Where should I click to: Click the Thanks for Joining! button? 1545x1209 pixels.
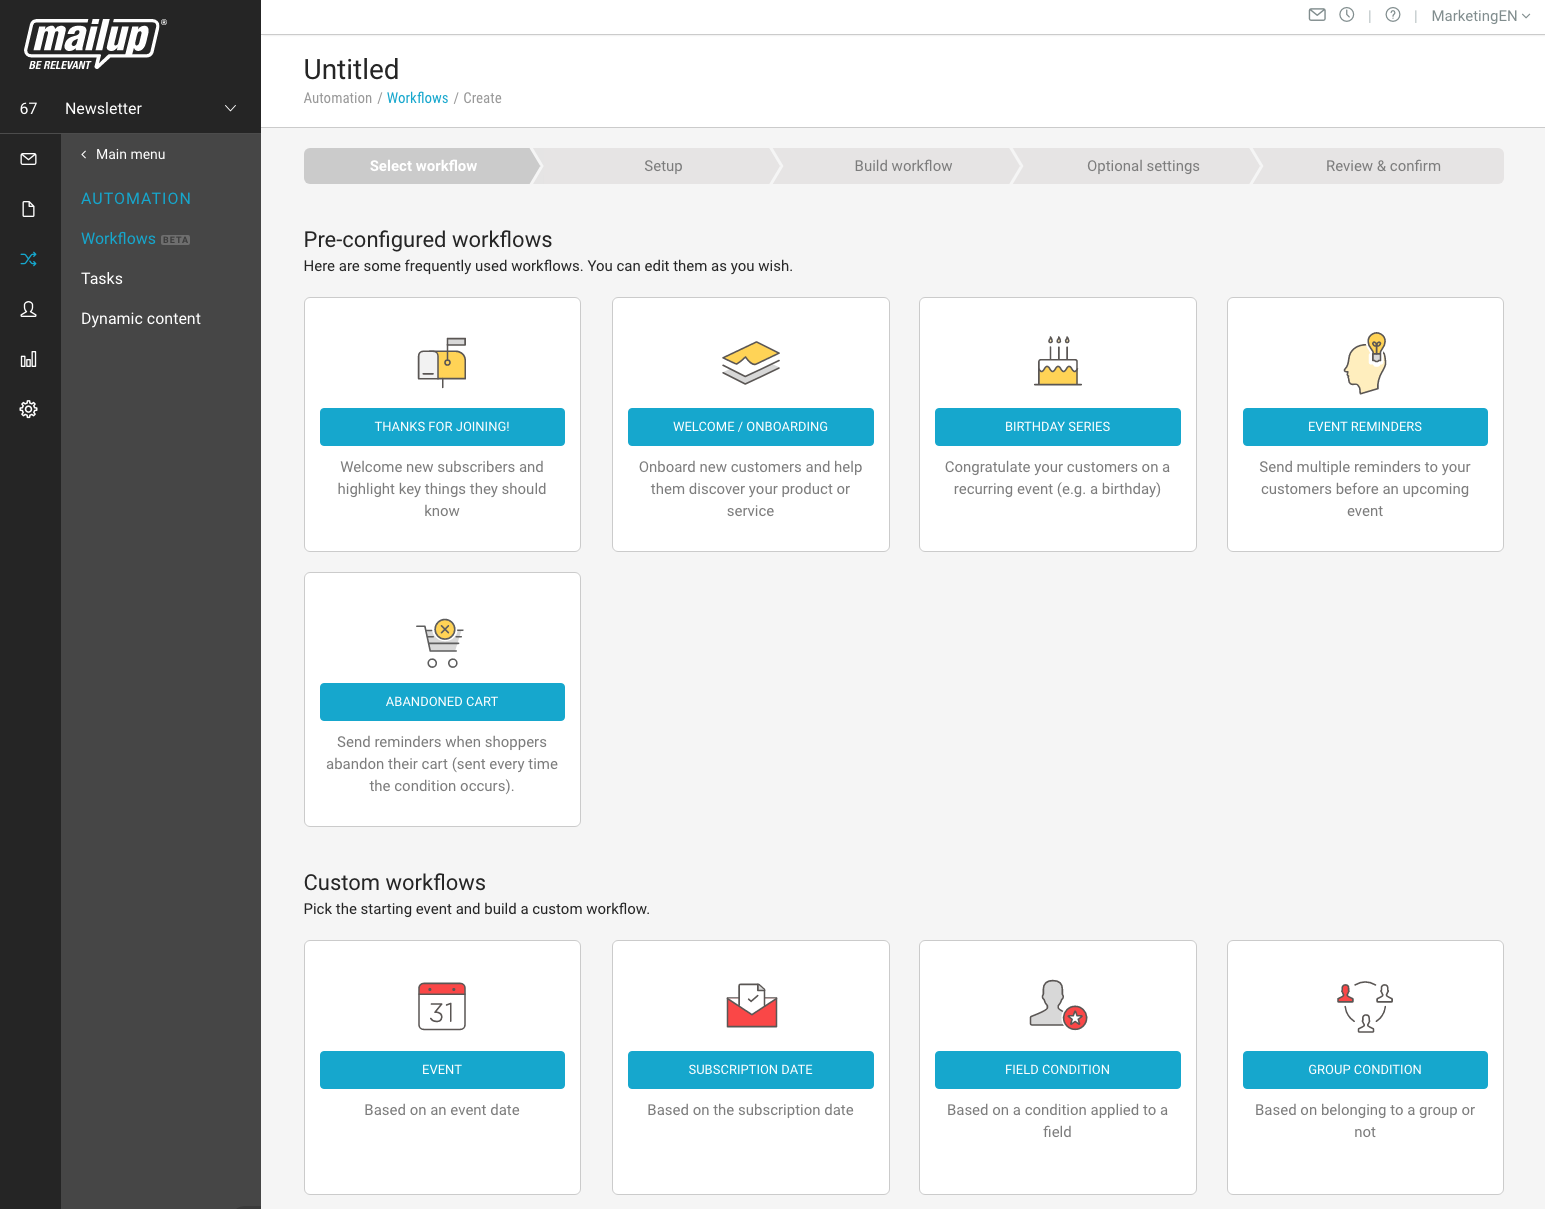(x=442, y=427)
